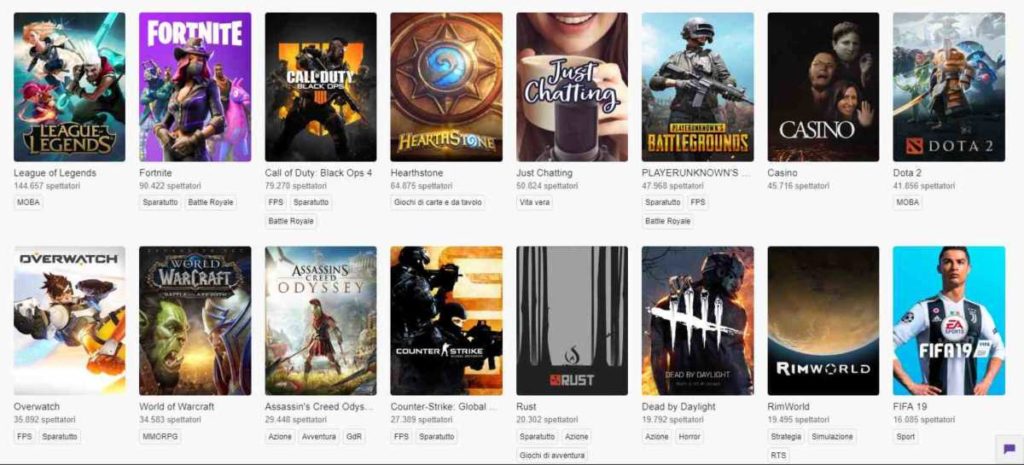
Task: Select the MMORPG tag under World of Warcraft
Action: 160,436
